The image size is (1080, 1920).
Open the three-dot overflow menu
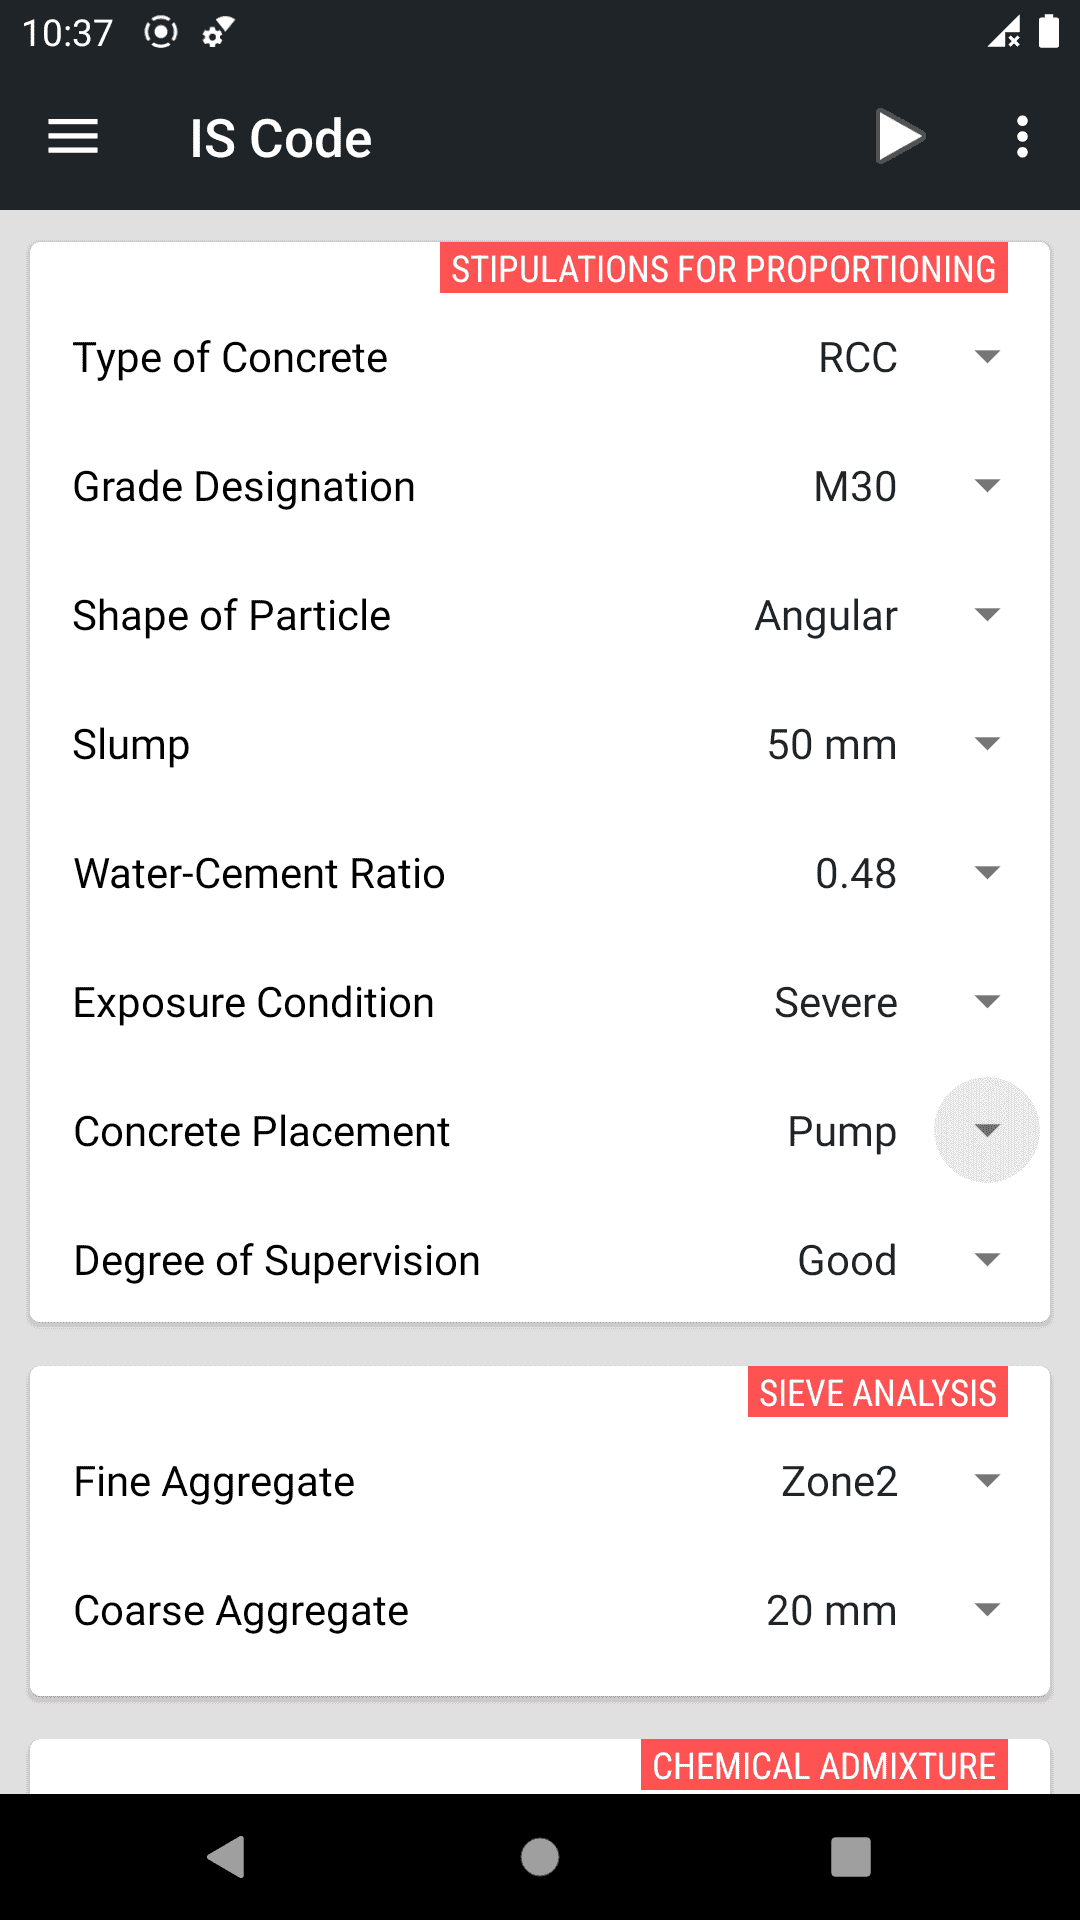(1021, 137)
